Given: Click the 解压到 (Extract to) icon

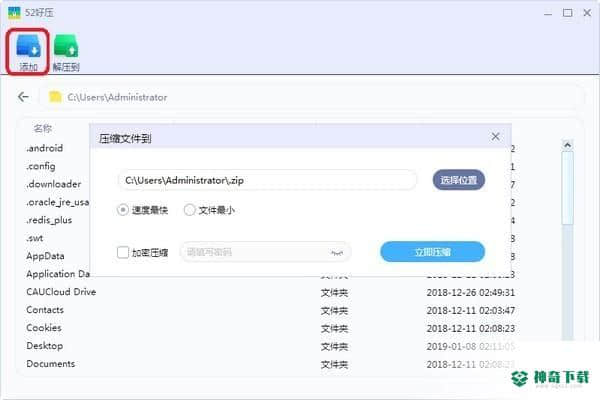Looking at the screenshot, I should [x=66, y=51].
